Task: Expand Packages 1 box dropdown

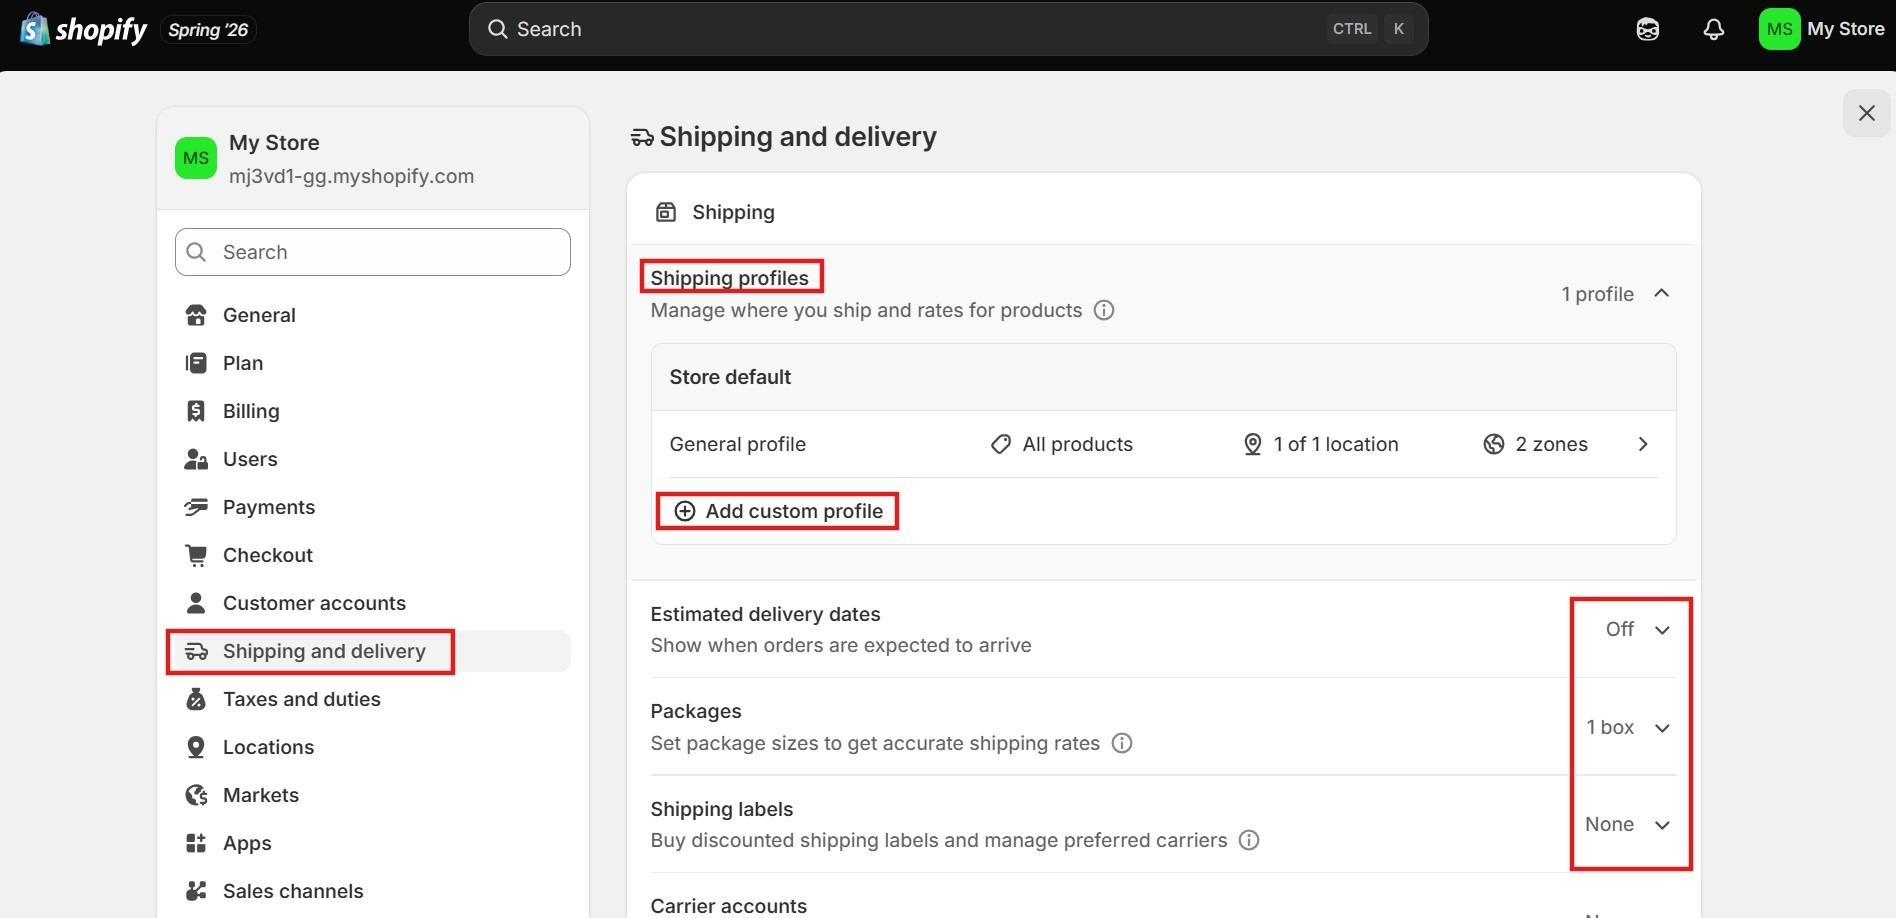Action: click(1628, 727)
